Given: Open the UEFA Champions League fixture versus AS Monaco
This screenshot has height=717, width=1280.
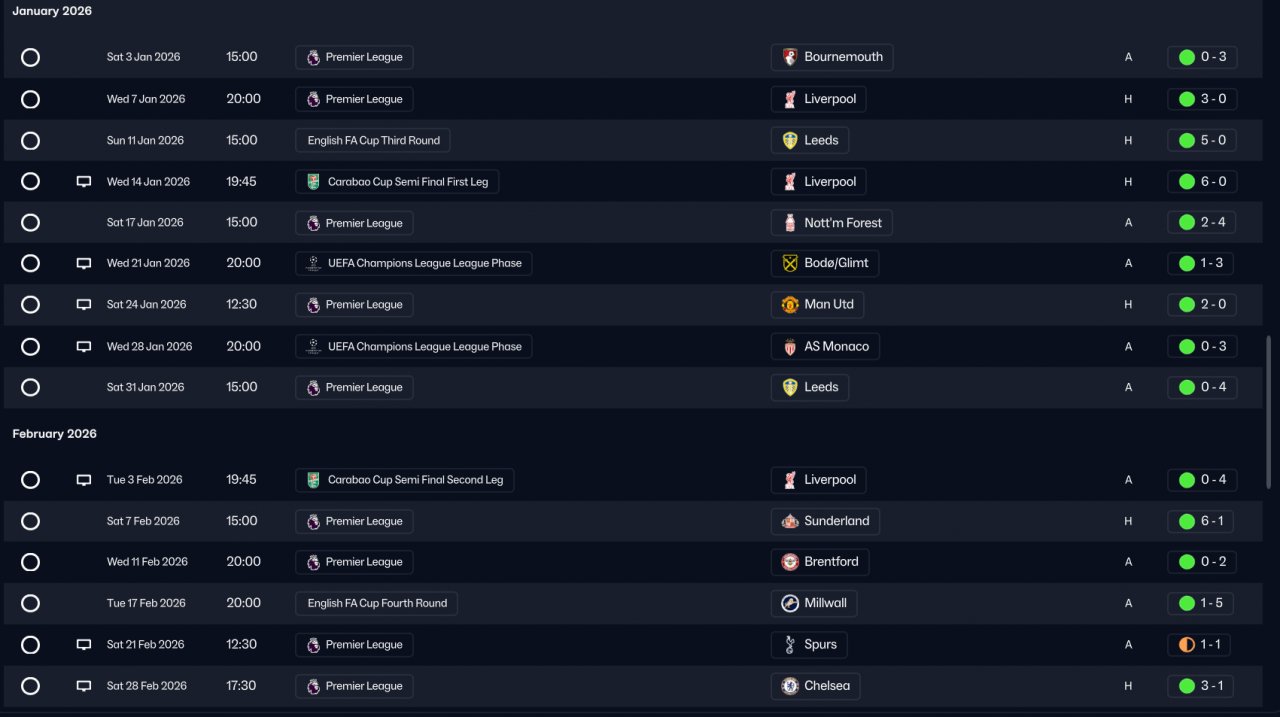Looking at the screenshot, I should point(414,347).
